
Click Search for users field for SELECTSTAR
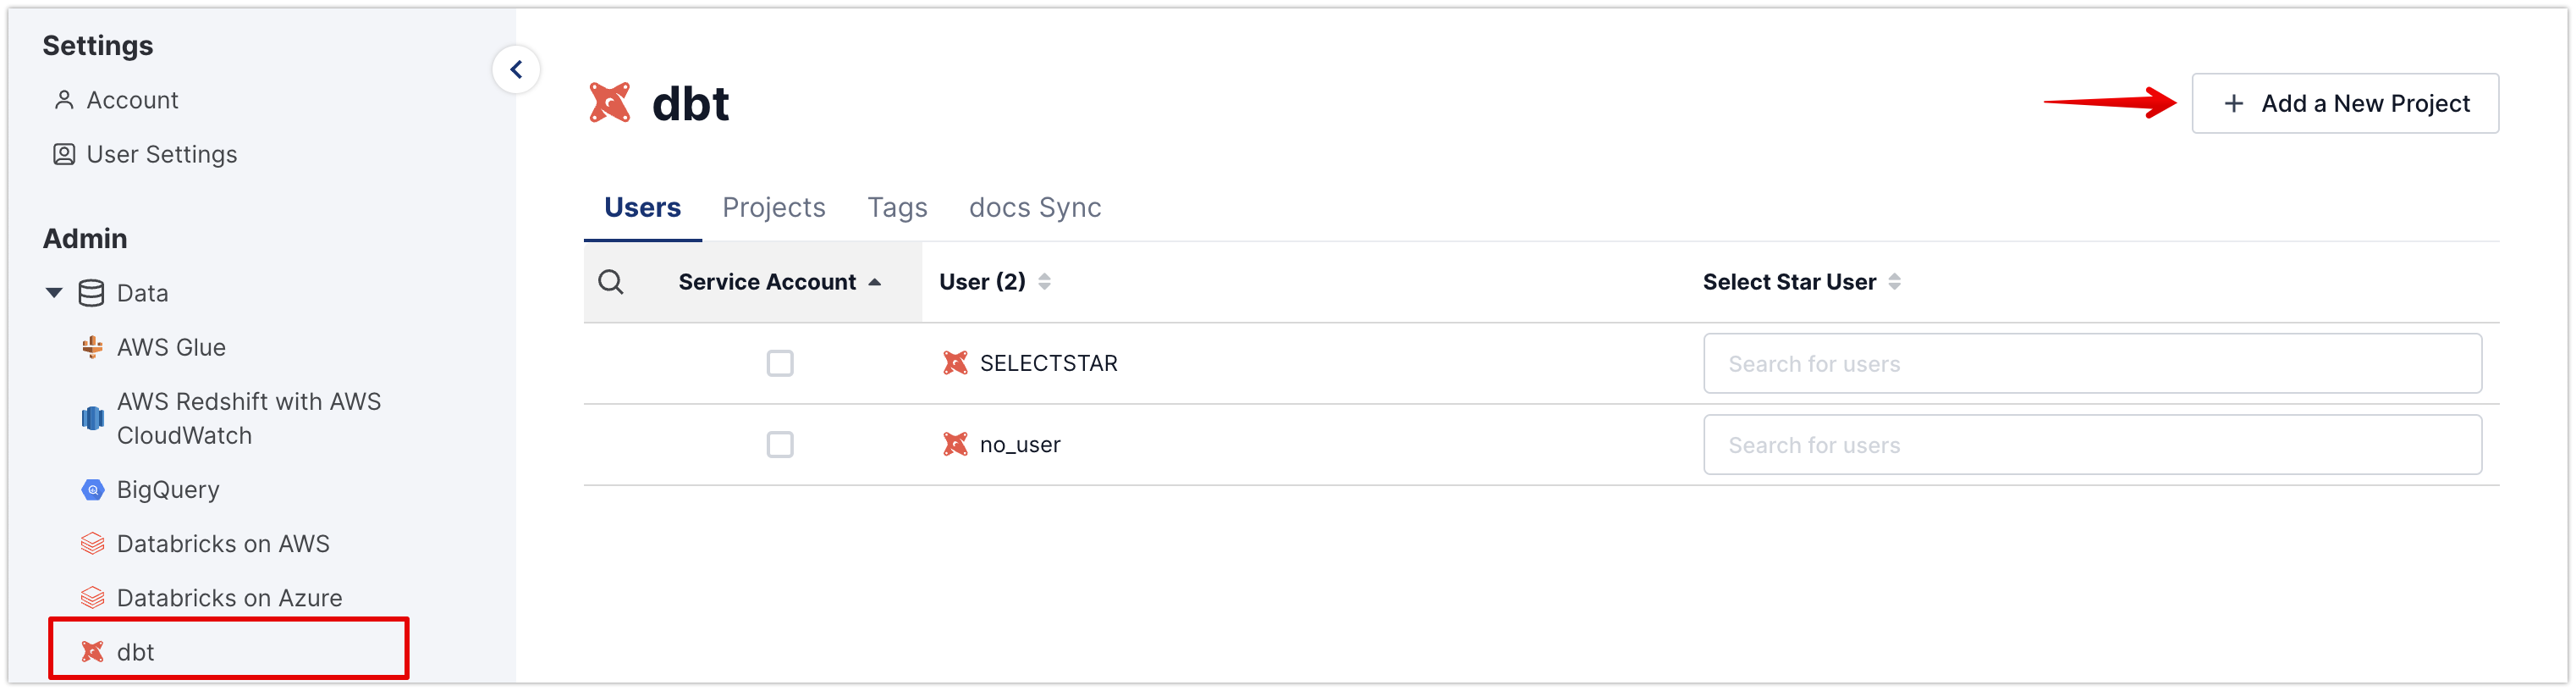2092,364
